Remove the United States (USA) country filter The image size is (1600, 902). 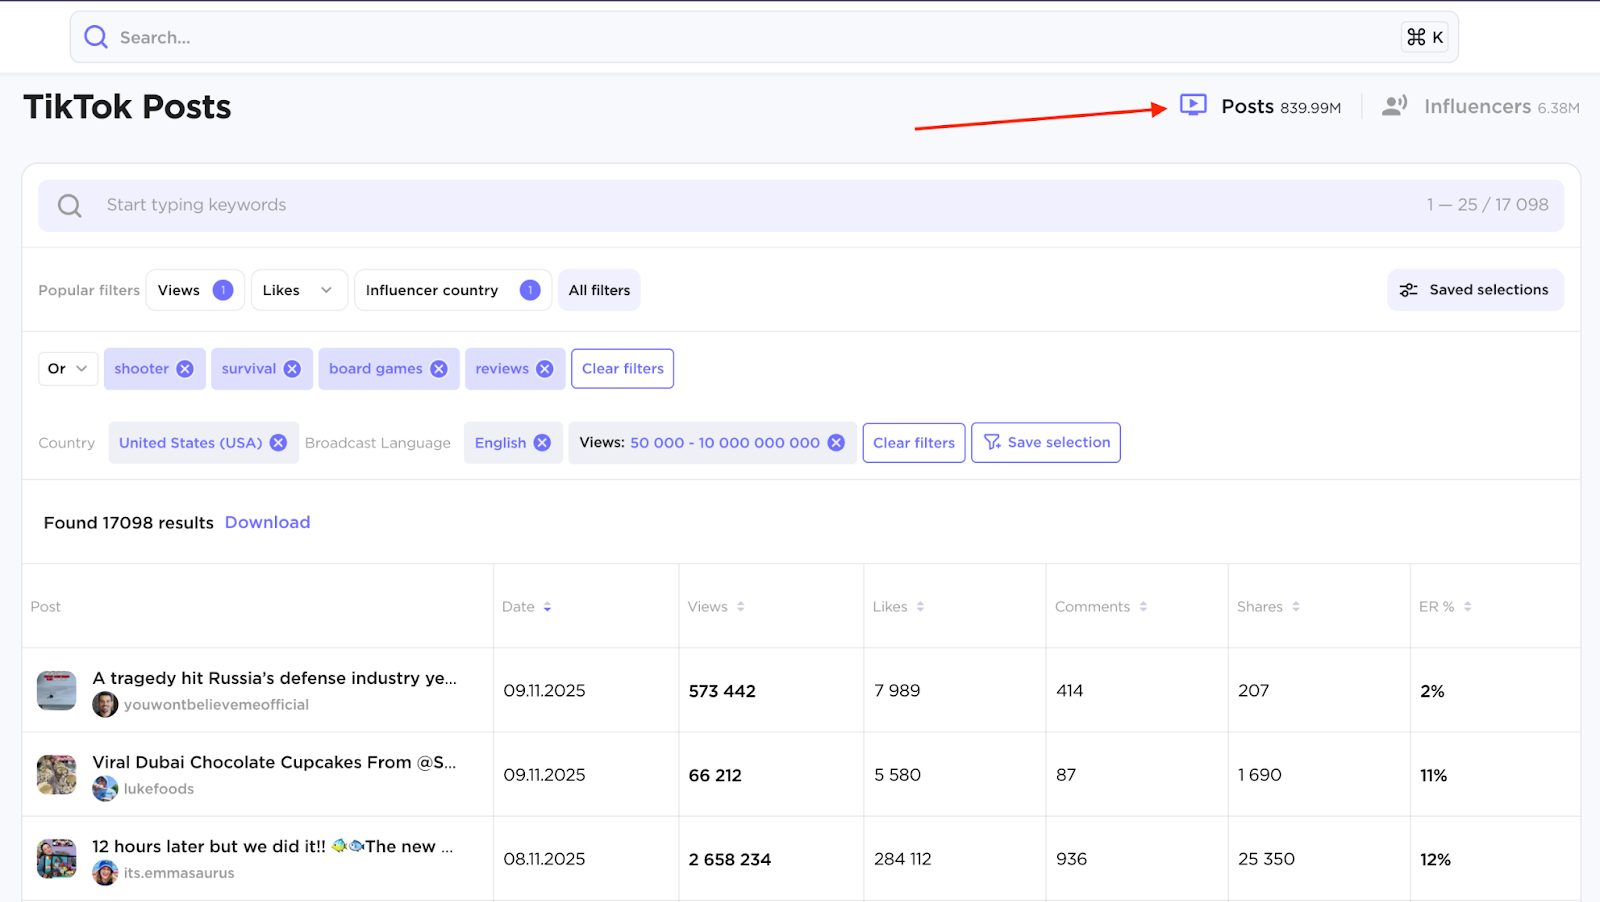pyautogui.click(x=278, y=442)
